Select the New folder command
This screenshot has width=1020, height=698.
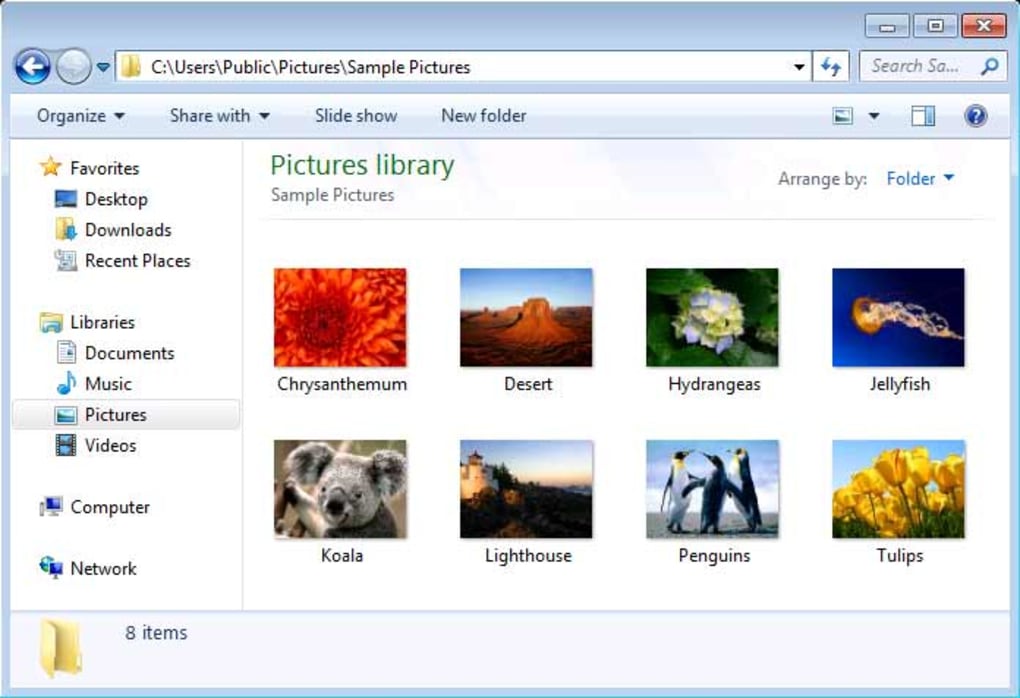pyautogui.click(x=483, y=115)
